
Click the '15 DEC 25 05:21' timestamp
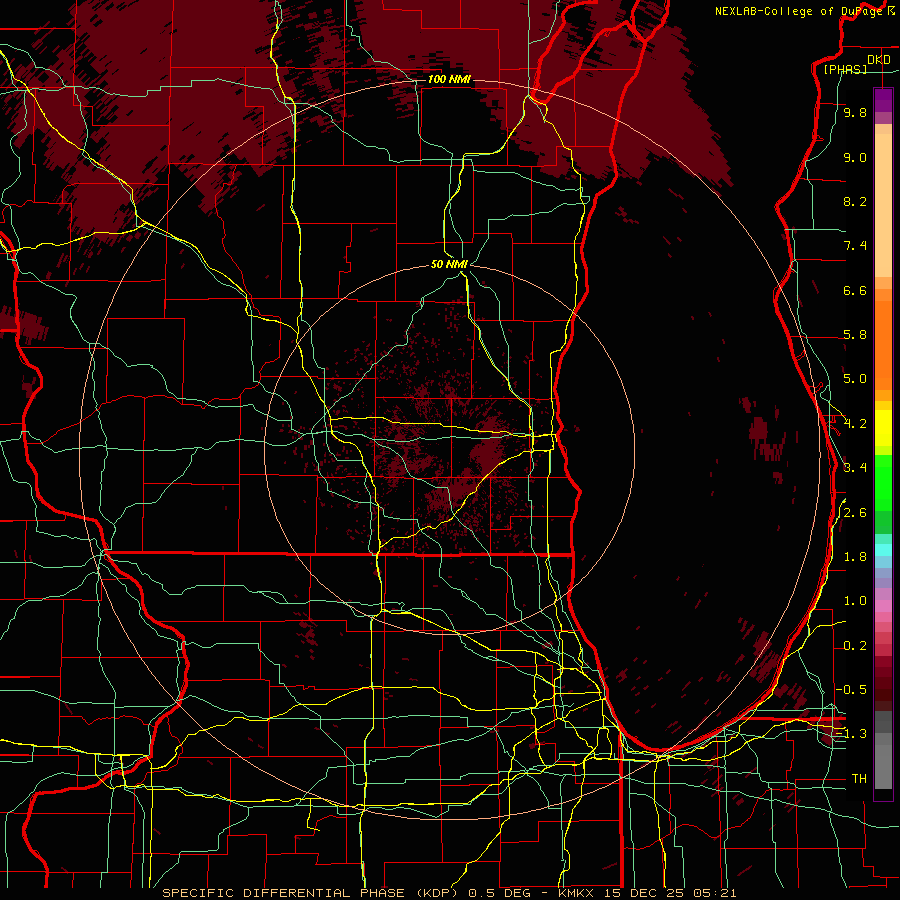point(670,893)
